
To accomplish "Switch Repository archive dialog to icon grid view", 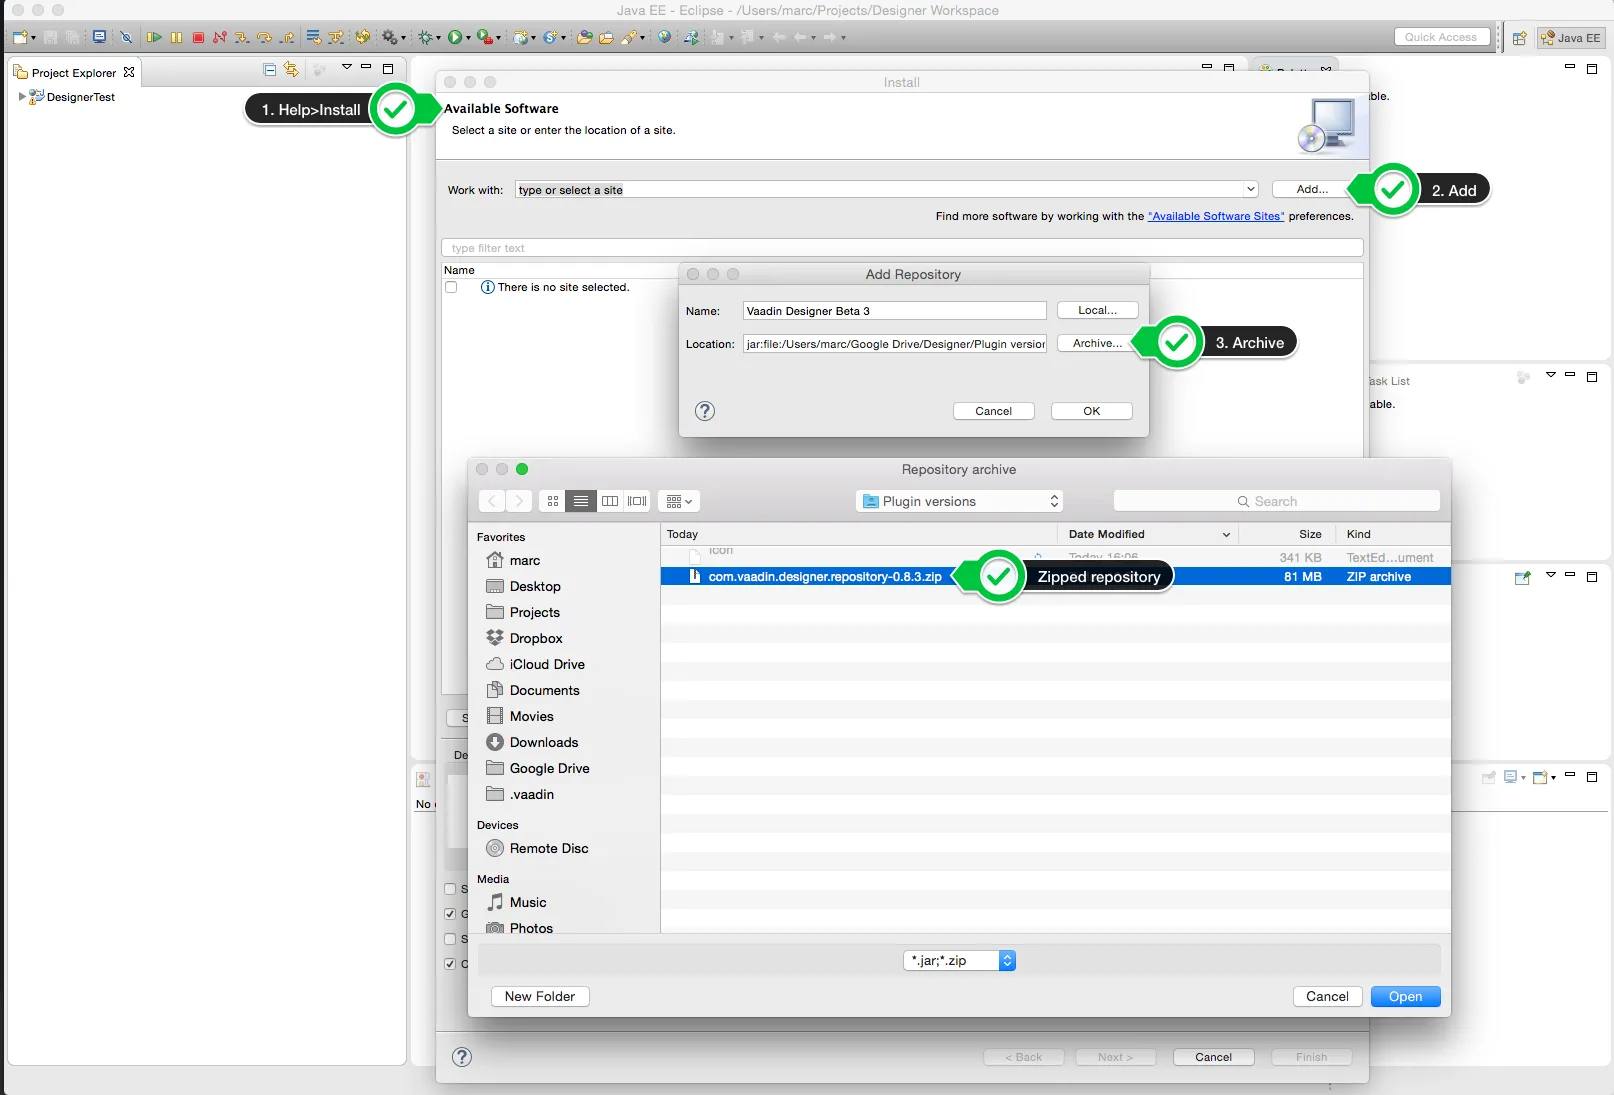I will point(552,501).
